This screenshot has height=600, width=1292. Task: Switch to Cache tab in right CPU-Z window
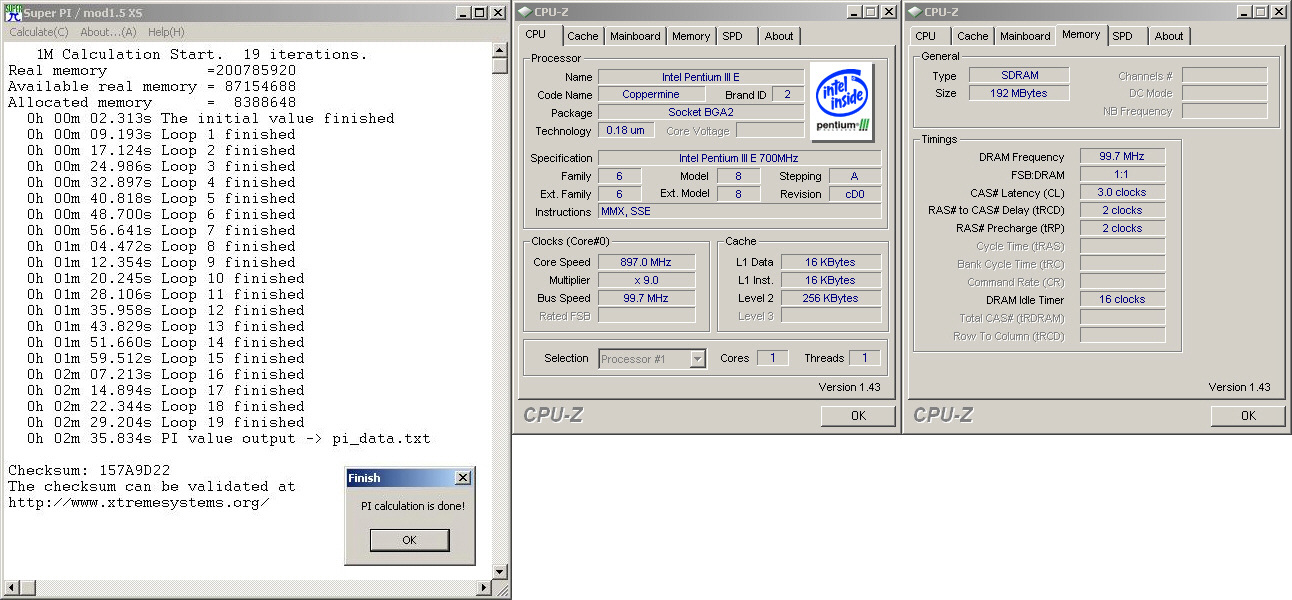point(972,36)
